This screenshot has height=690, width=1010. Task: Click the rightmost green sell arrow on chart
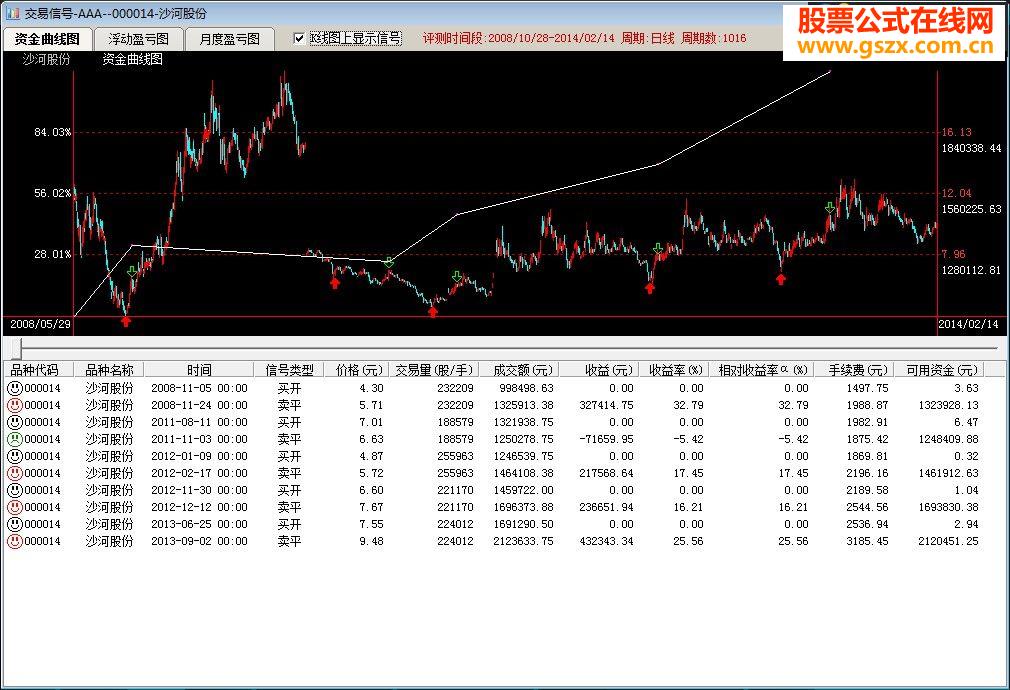[830, 207]
